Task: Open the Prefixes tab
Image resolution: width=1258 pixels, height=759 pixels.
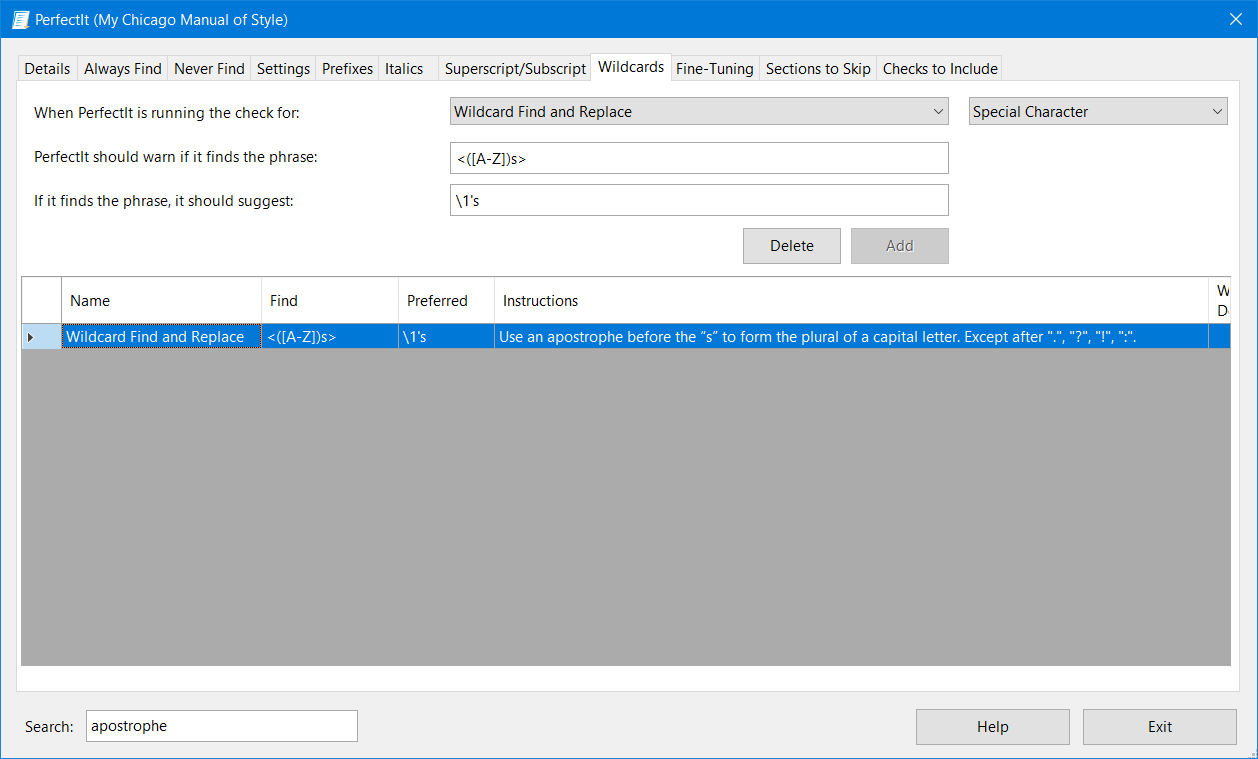Action: click(x=347, y=68)
